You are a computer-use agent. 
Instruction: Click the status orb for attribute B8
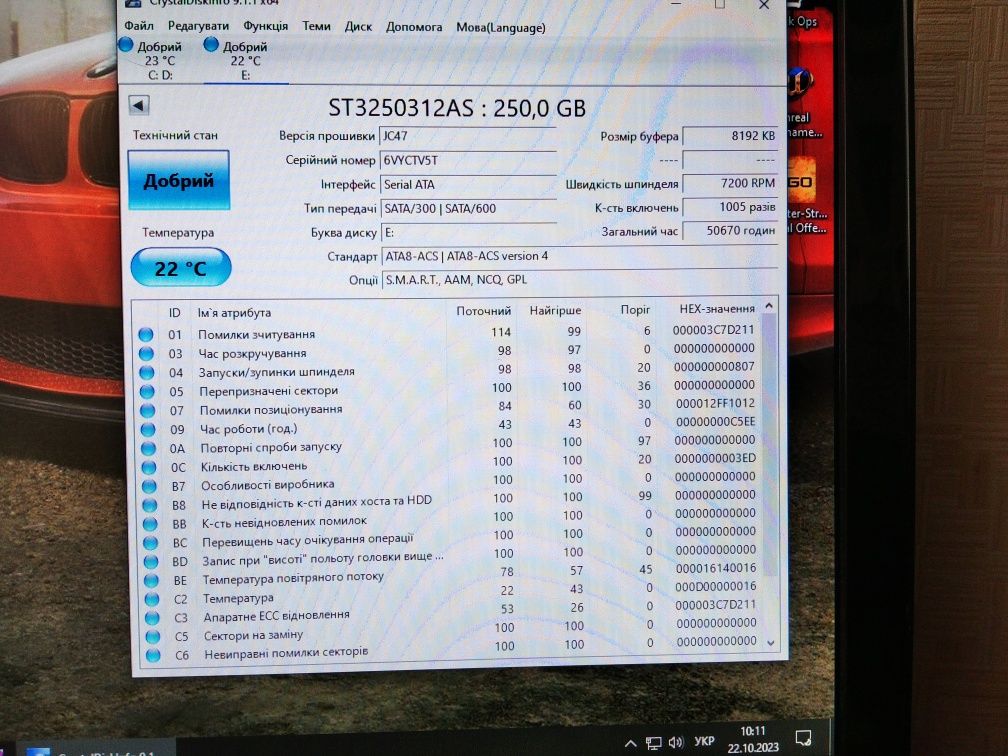tap(150, 505)
